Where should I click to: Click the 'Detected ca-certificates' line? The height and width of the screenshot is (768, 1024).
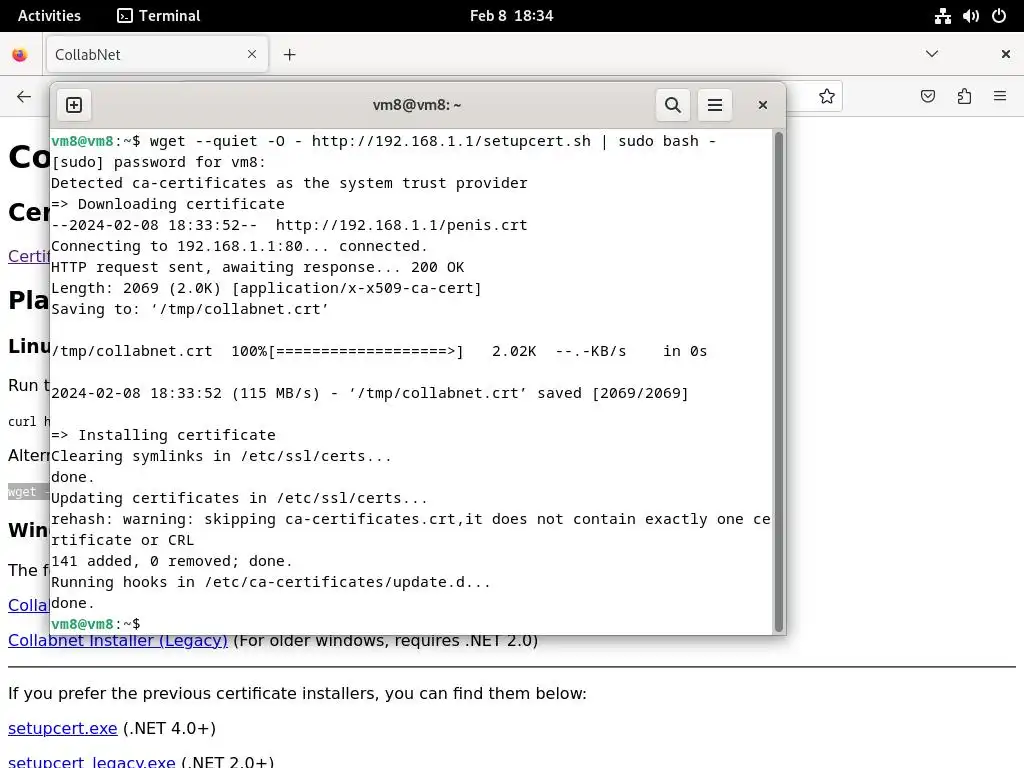[x=289, y=183]
